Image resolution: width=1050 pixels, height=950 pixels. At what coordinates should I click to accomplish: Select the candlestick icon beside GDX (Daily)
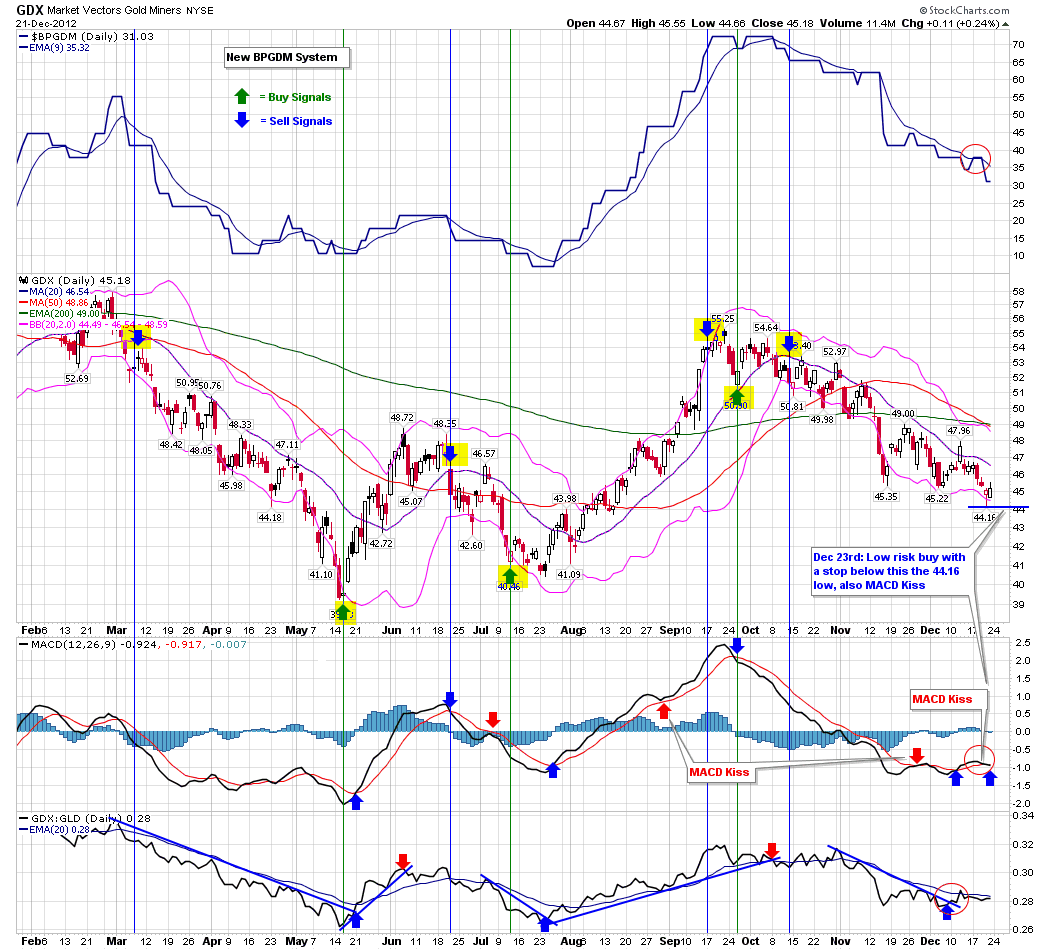point(23,281)
